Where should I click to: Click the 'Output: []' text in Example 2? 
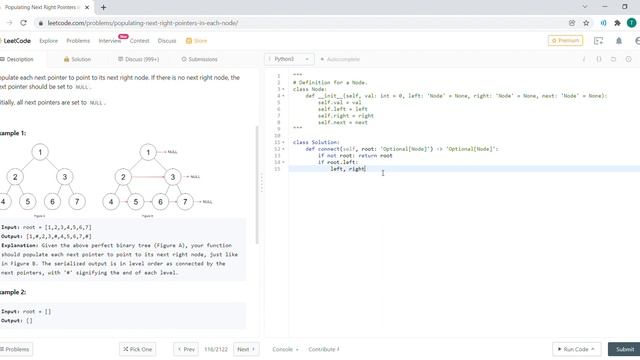pos(17,321)
